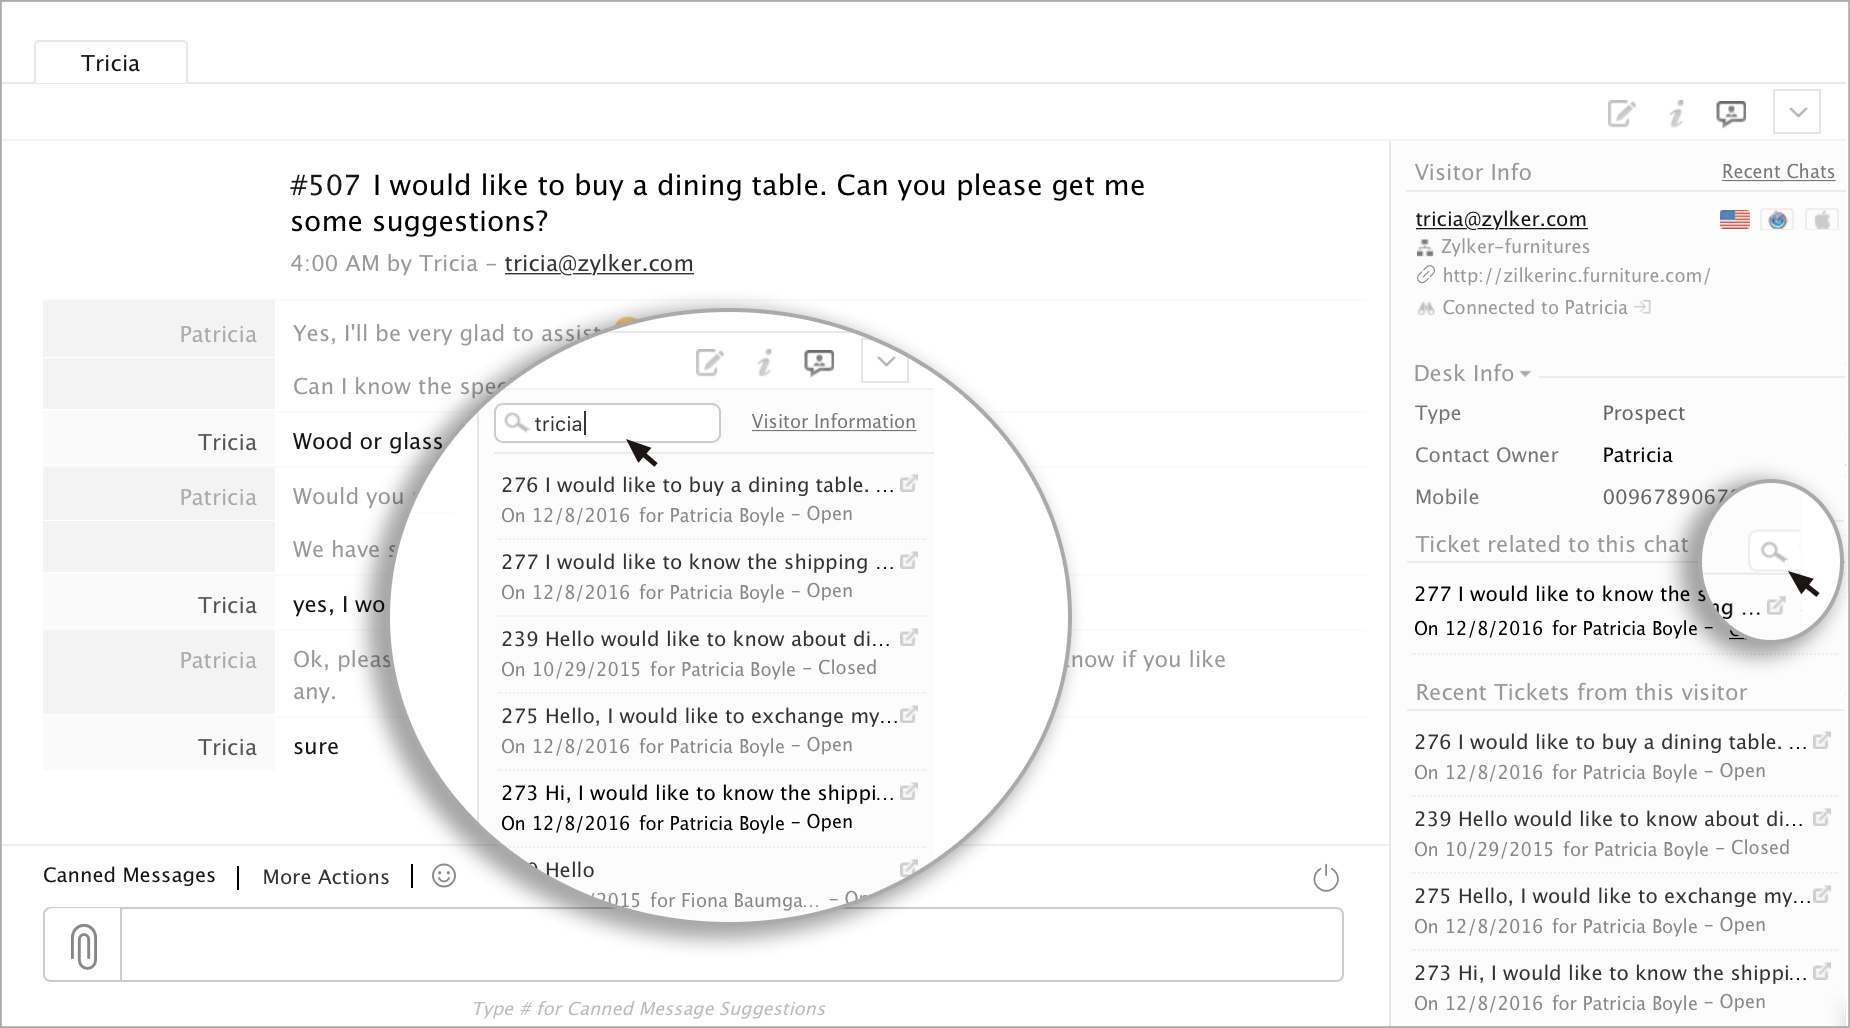Viewport: 1850px width, 1028px height.
Task: Click the edit notes pencil icon in top toolbar
Action: 1621,114
